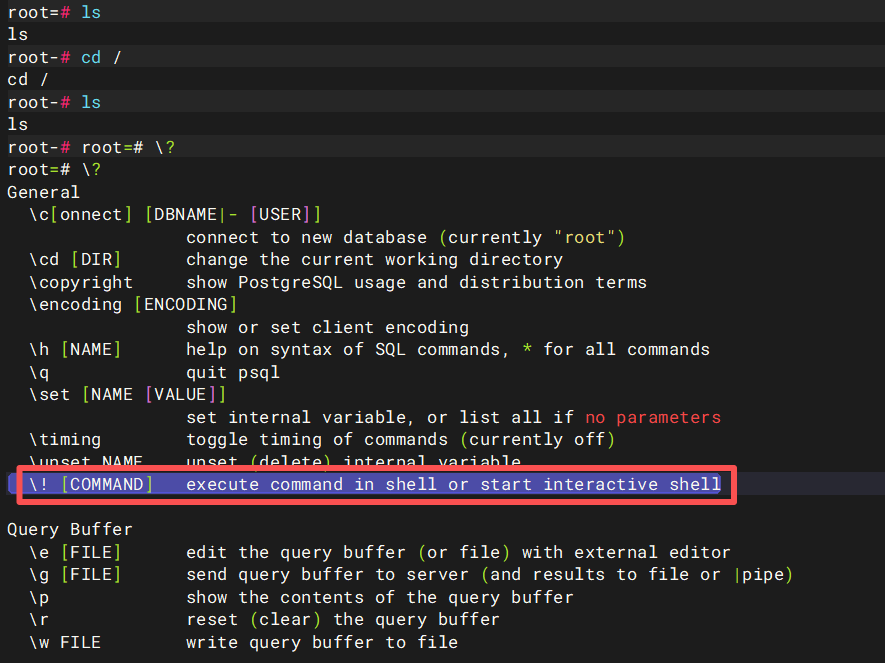
Task: Click the \e [FILE] edit command
Action: [75, 552]
